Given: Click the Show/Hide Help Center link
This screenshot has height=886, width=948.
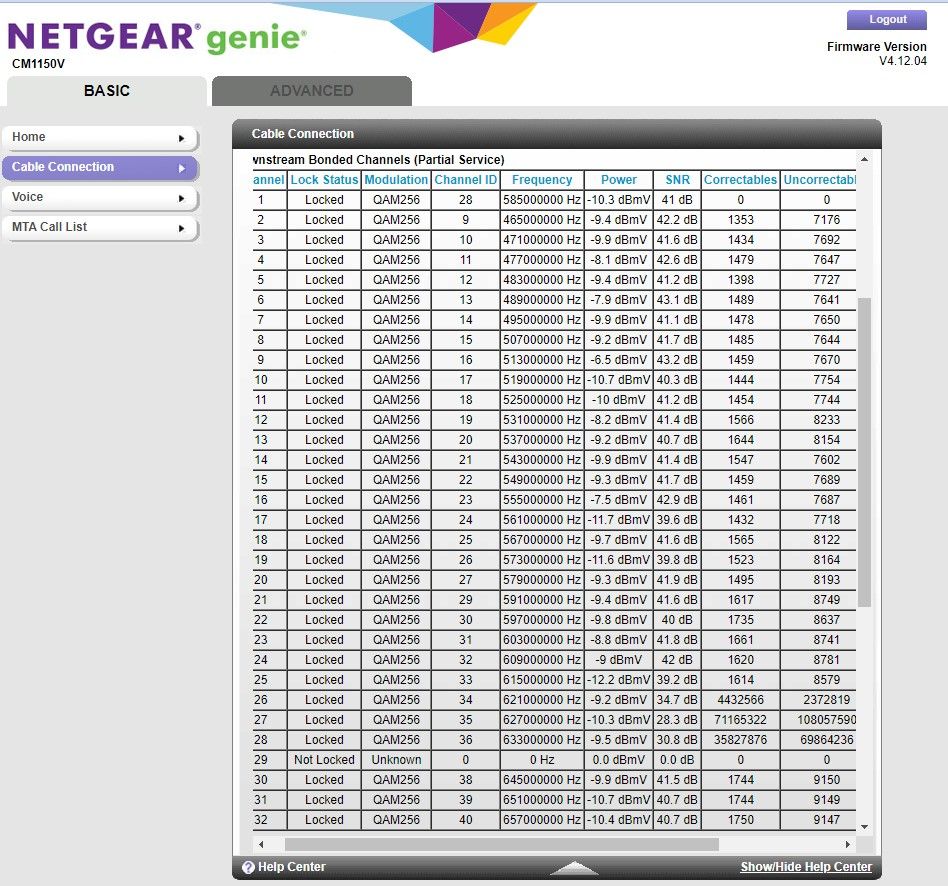Looking at the screenshot, I should (805, 867).
